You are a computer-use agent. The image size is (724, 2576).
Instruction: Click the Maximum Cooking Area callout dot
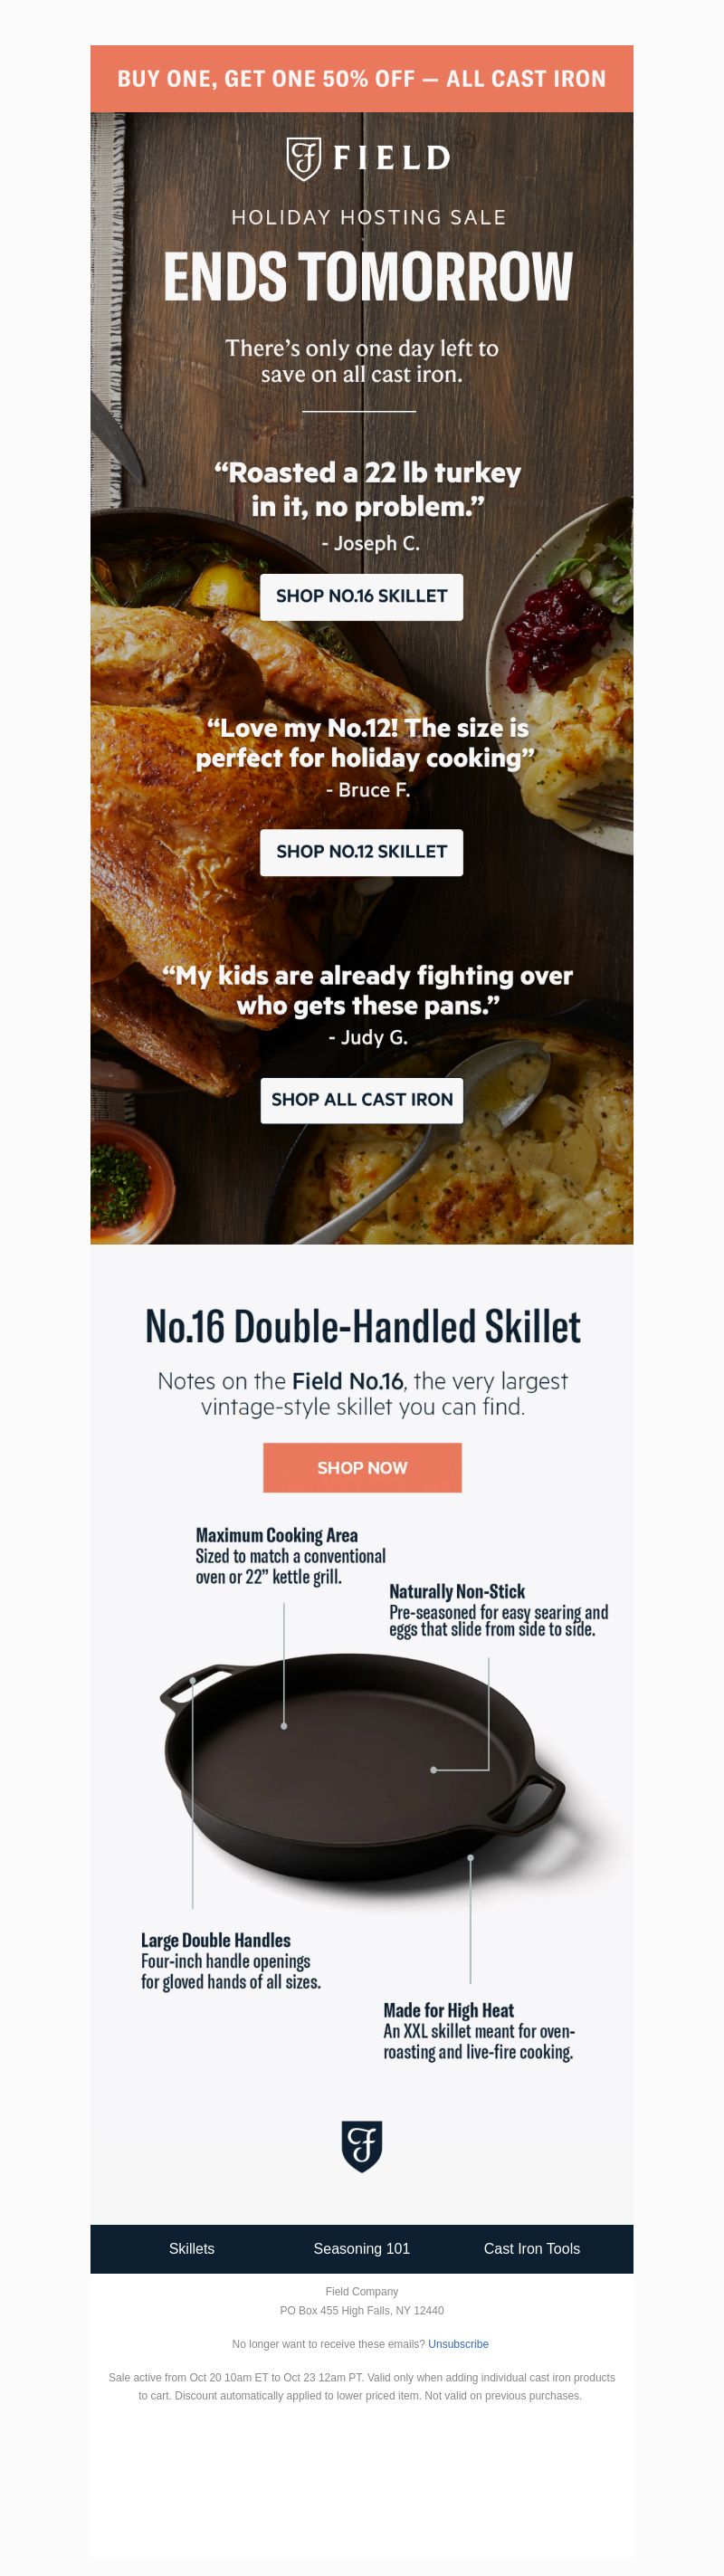point(284,1726)
